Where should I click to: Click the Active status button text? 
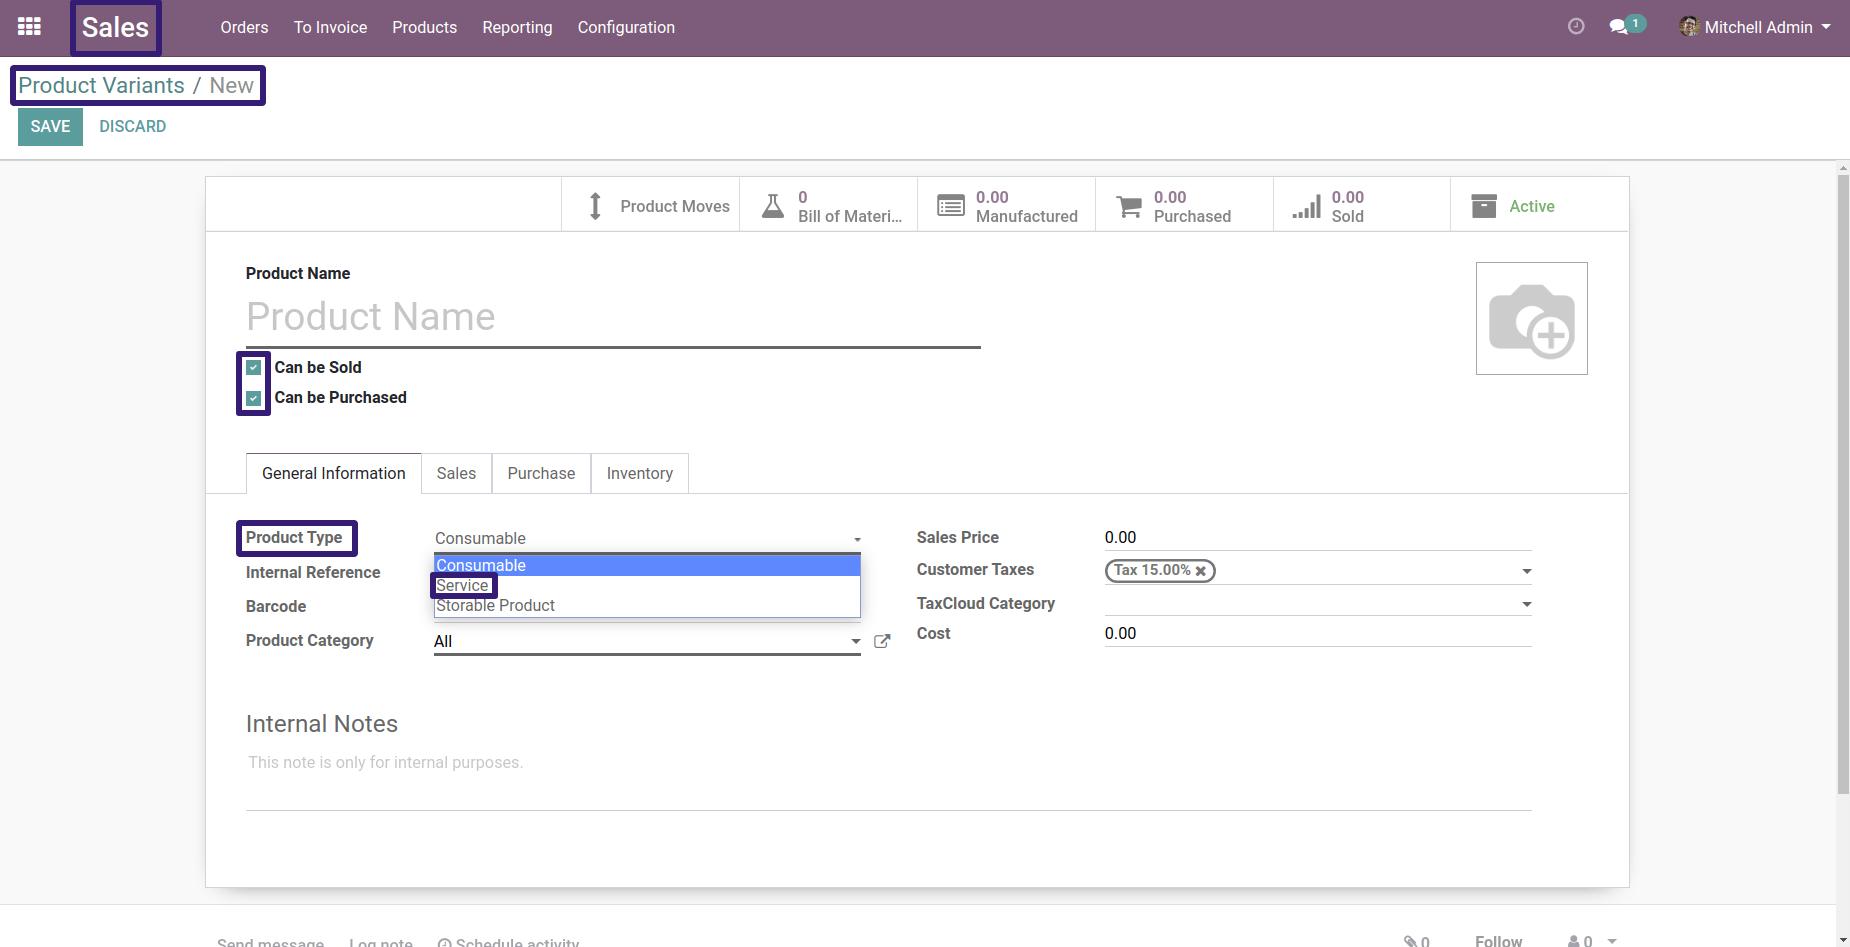(x=1532, y=206)
